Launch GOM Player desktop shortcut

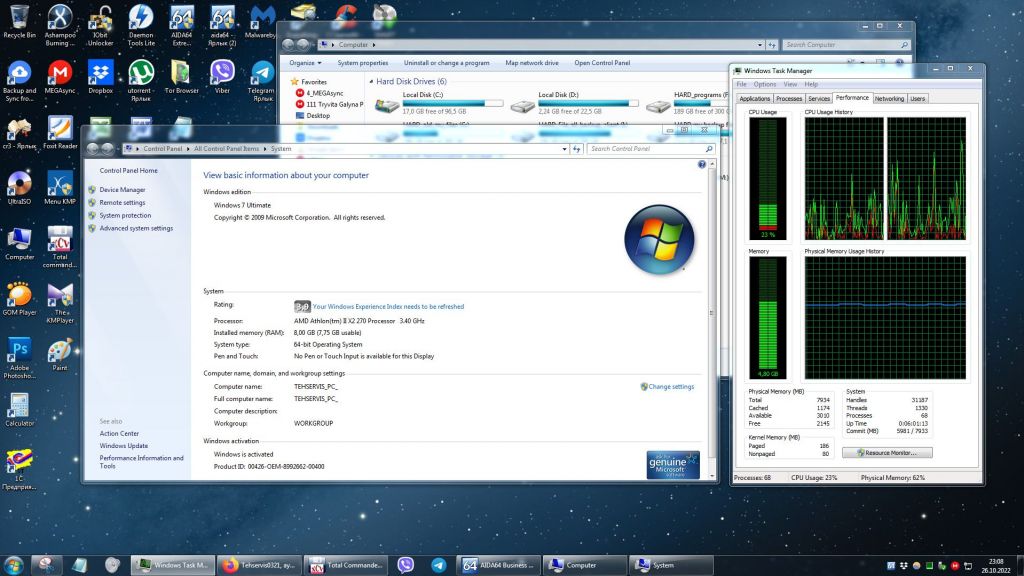pos(19,299)
